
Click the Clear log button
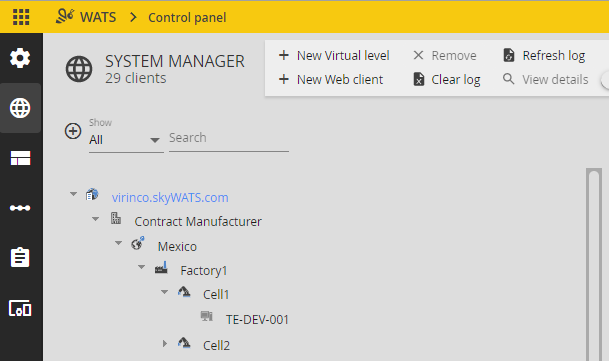click(447, 80)
